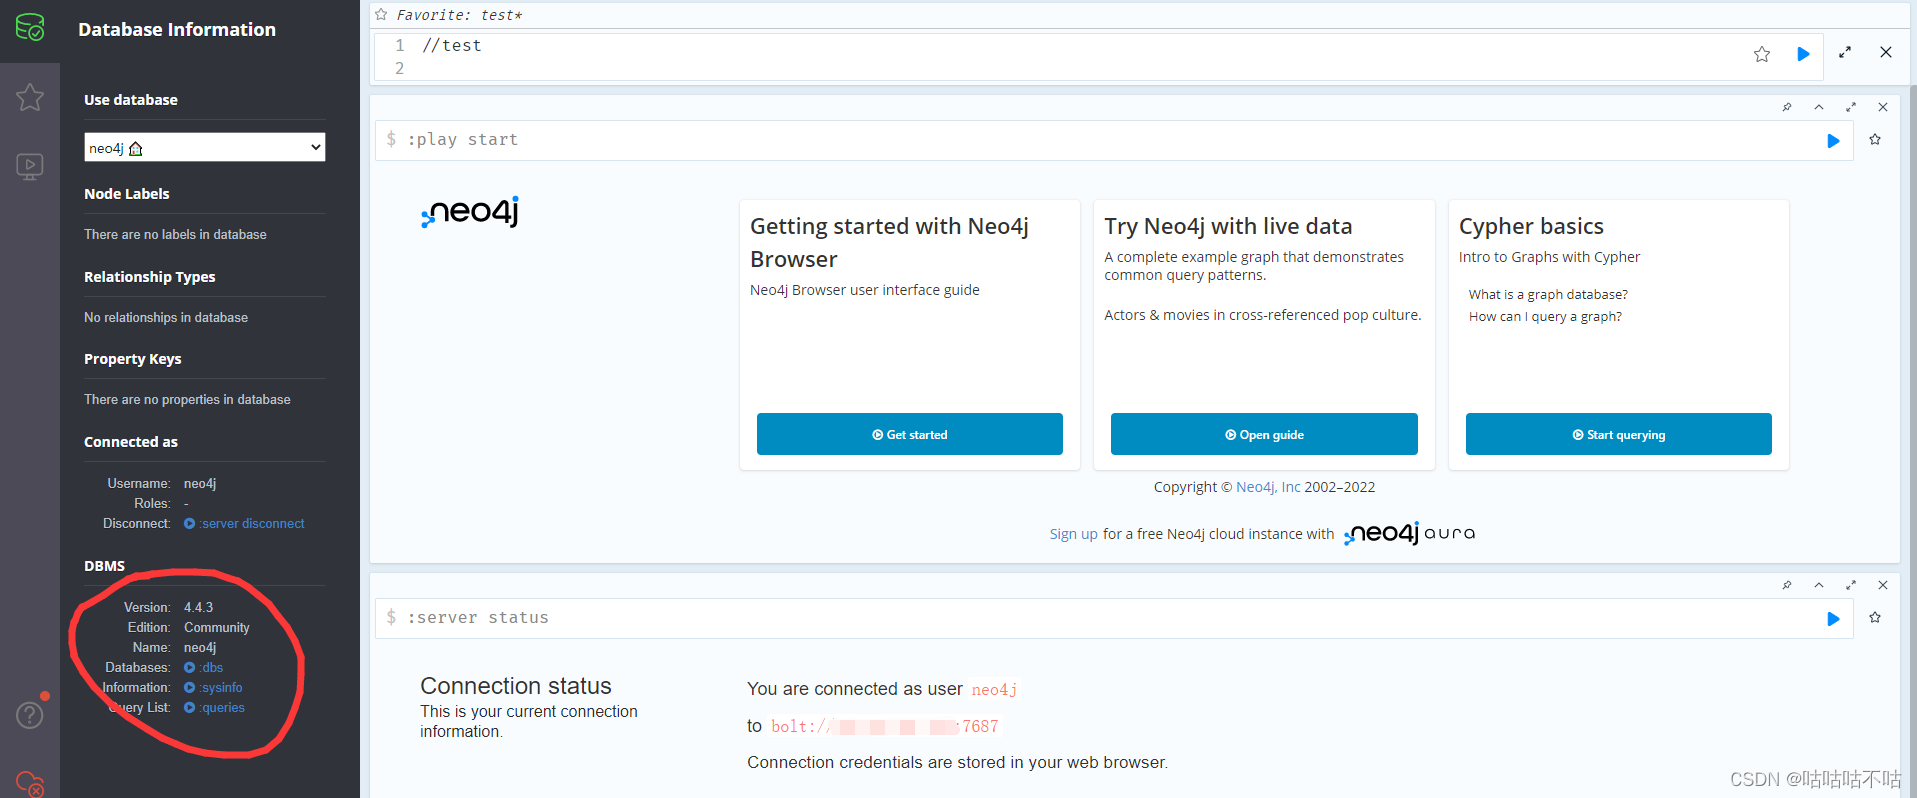Screen dimensions: 1917x798
Task: Open the Neo4j, Inc copyright link
Action: (x=1268, y=487)
